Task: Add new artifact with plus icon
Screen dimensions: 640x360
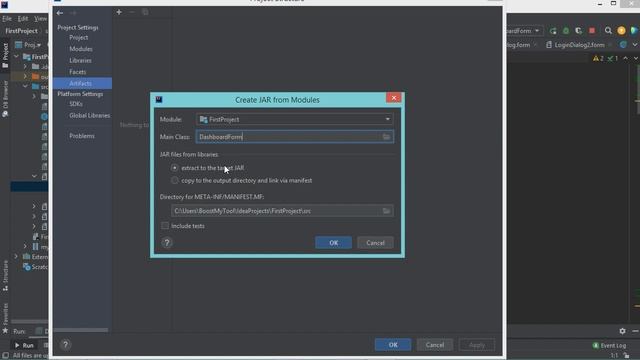Action: (x=119, y=12)
